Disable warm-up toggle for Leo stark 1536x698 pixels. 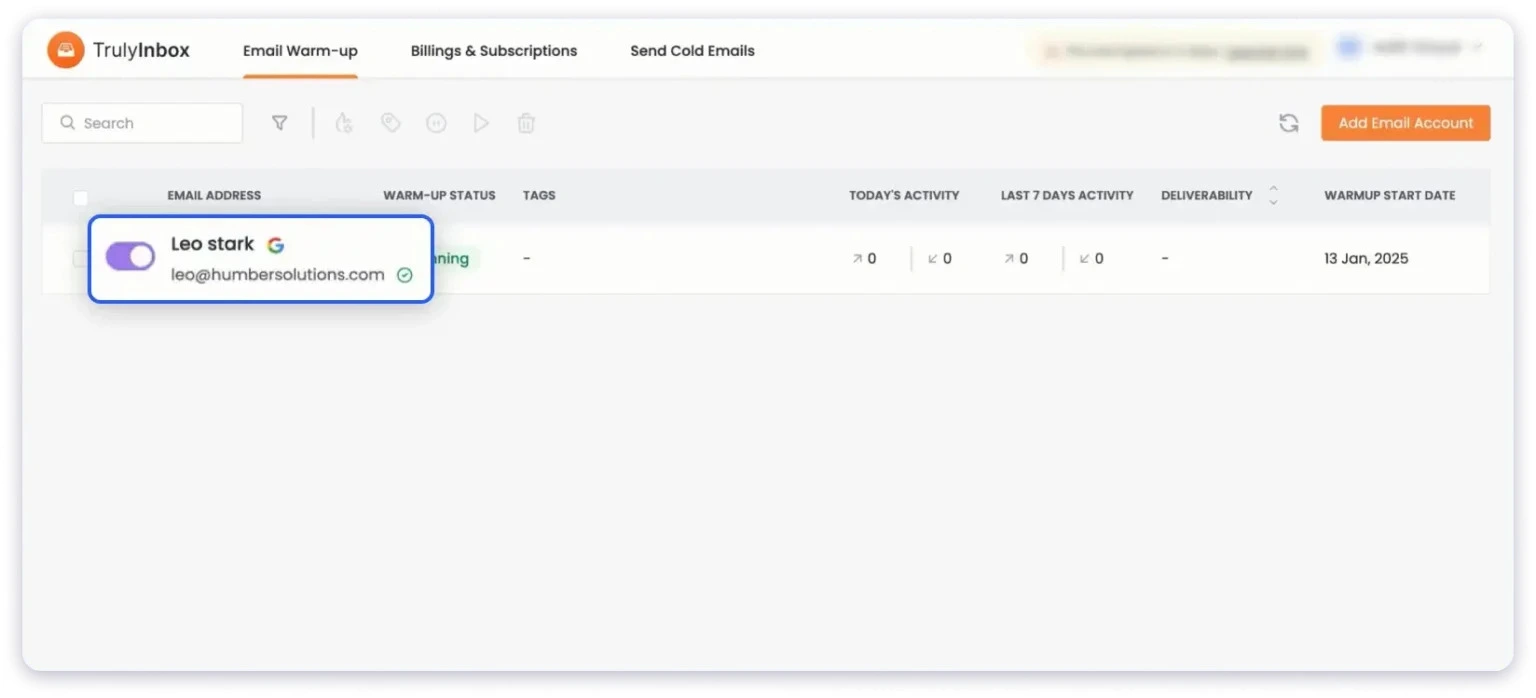129,257
